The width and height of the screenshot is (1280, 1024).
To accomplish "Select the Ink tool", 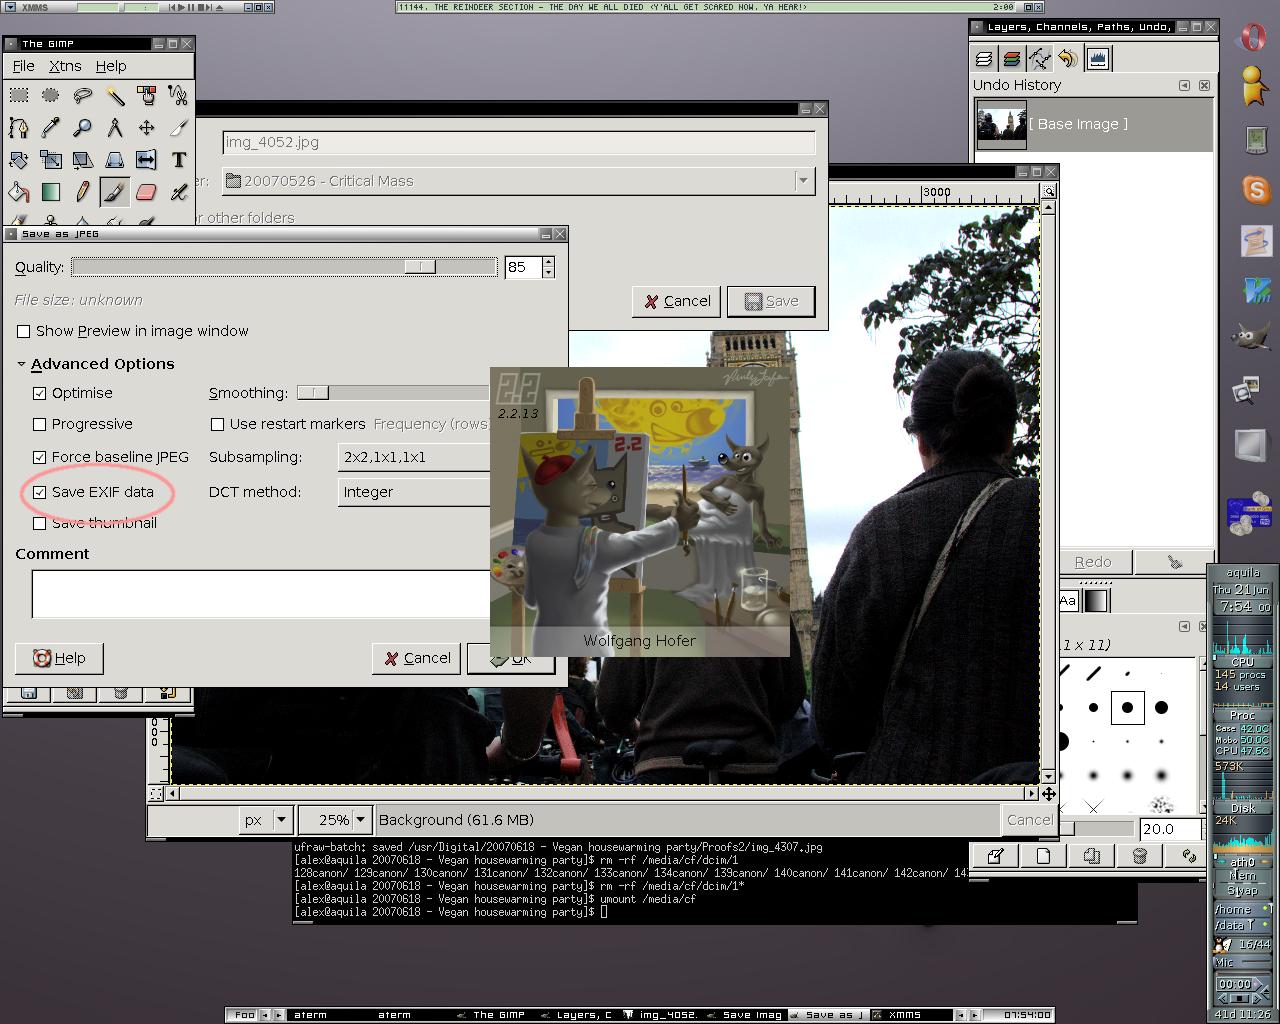I will (x=179, y=191).
